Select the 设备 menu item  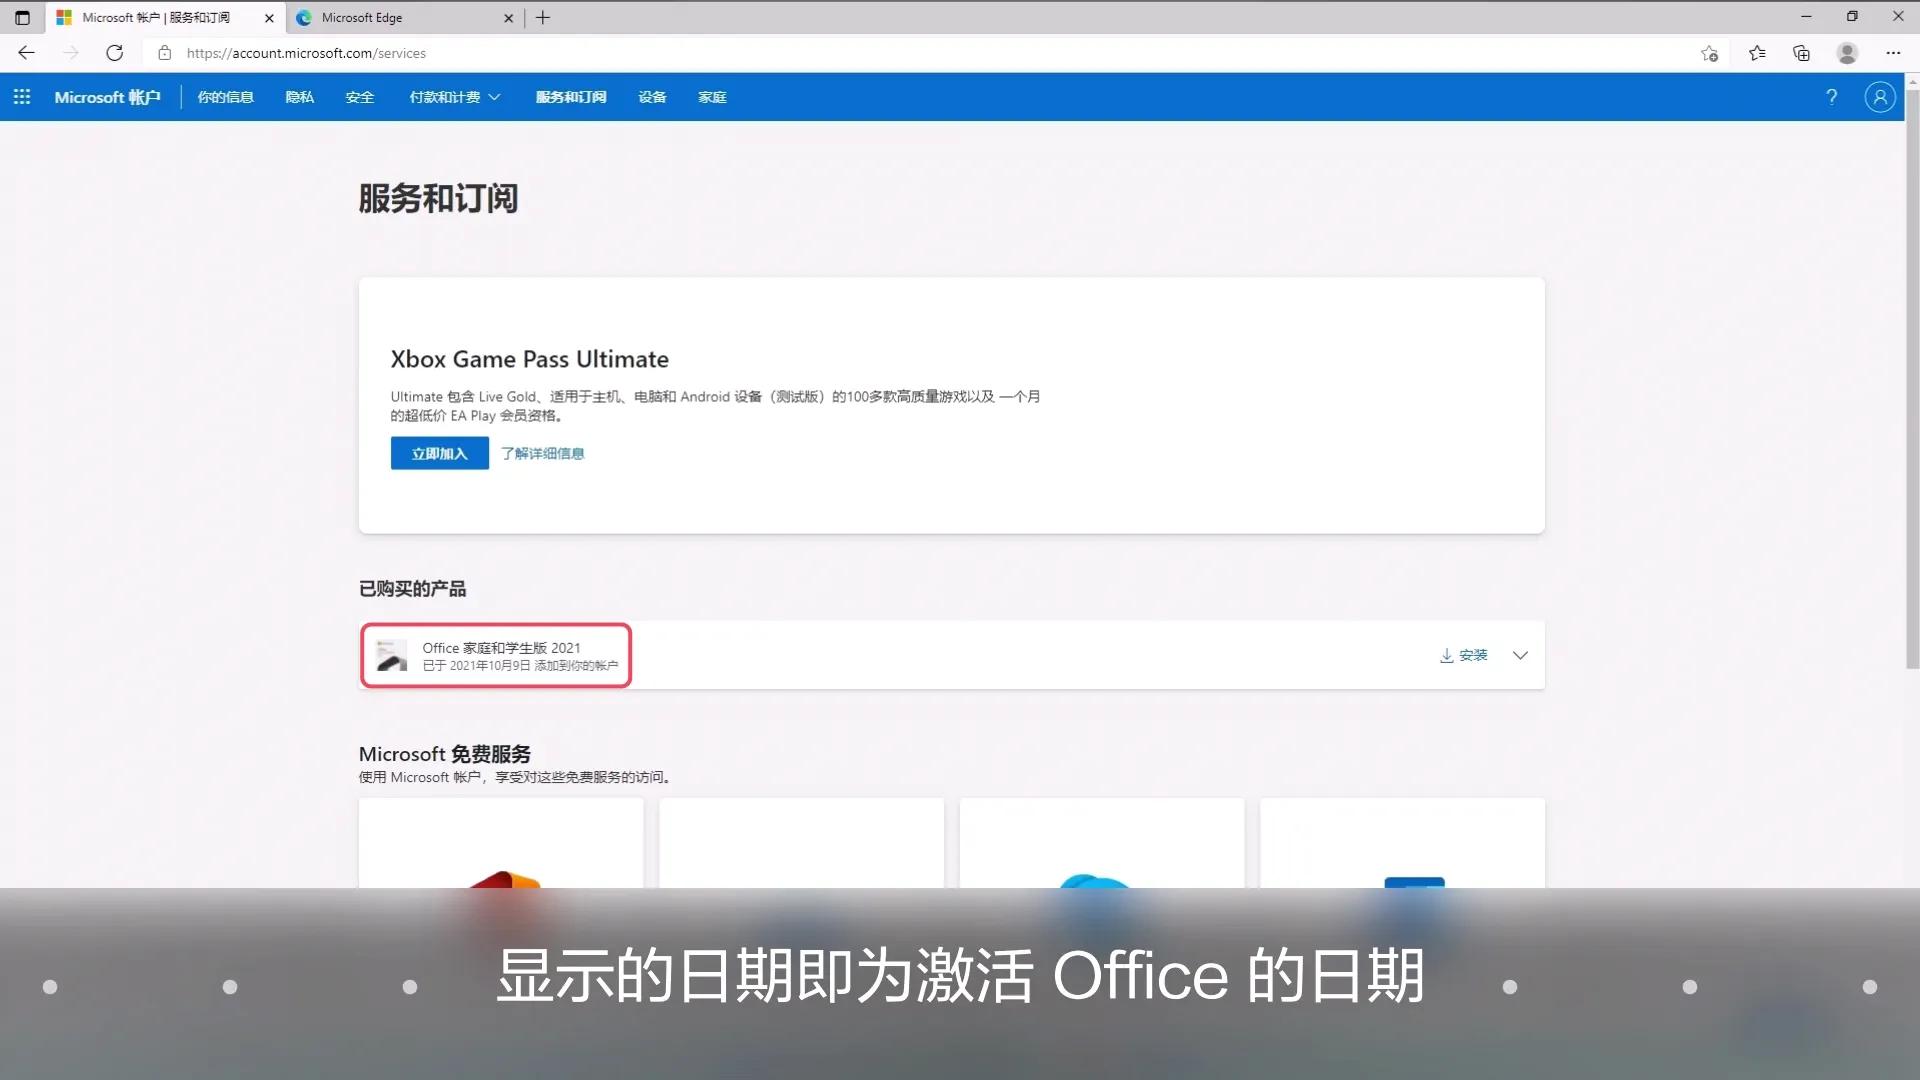tap(651, 96)
